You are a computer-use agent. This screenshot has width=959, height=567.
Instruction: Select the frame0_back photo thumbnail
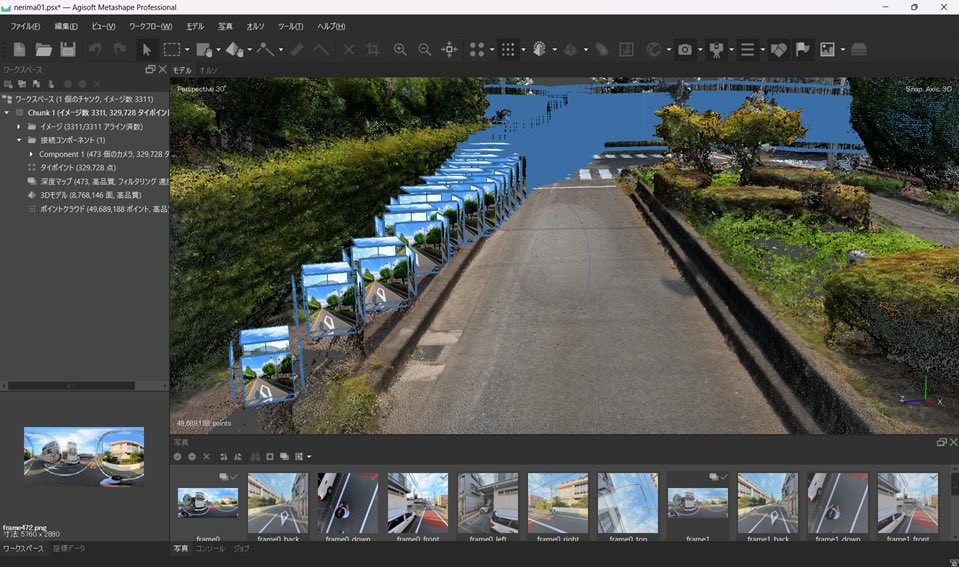point(278,503)
